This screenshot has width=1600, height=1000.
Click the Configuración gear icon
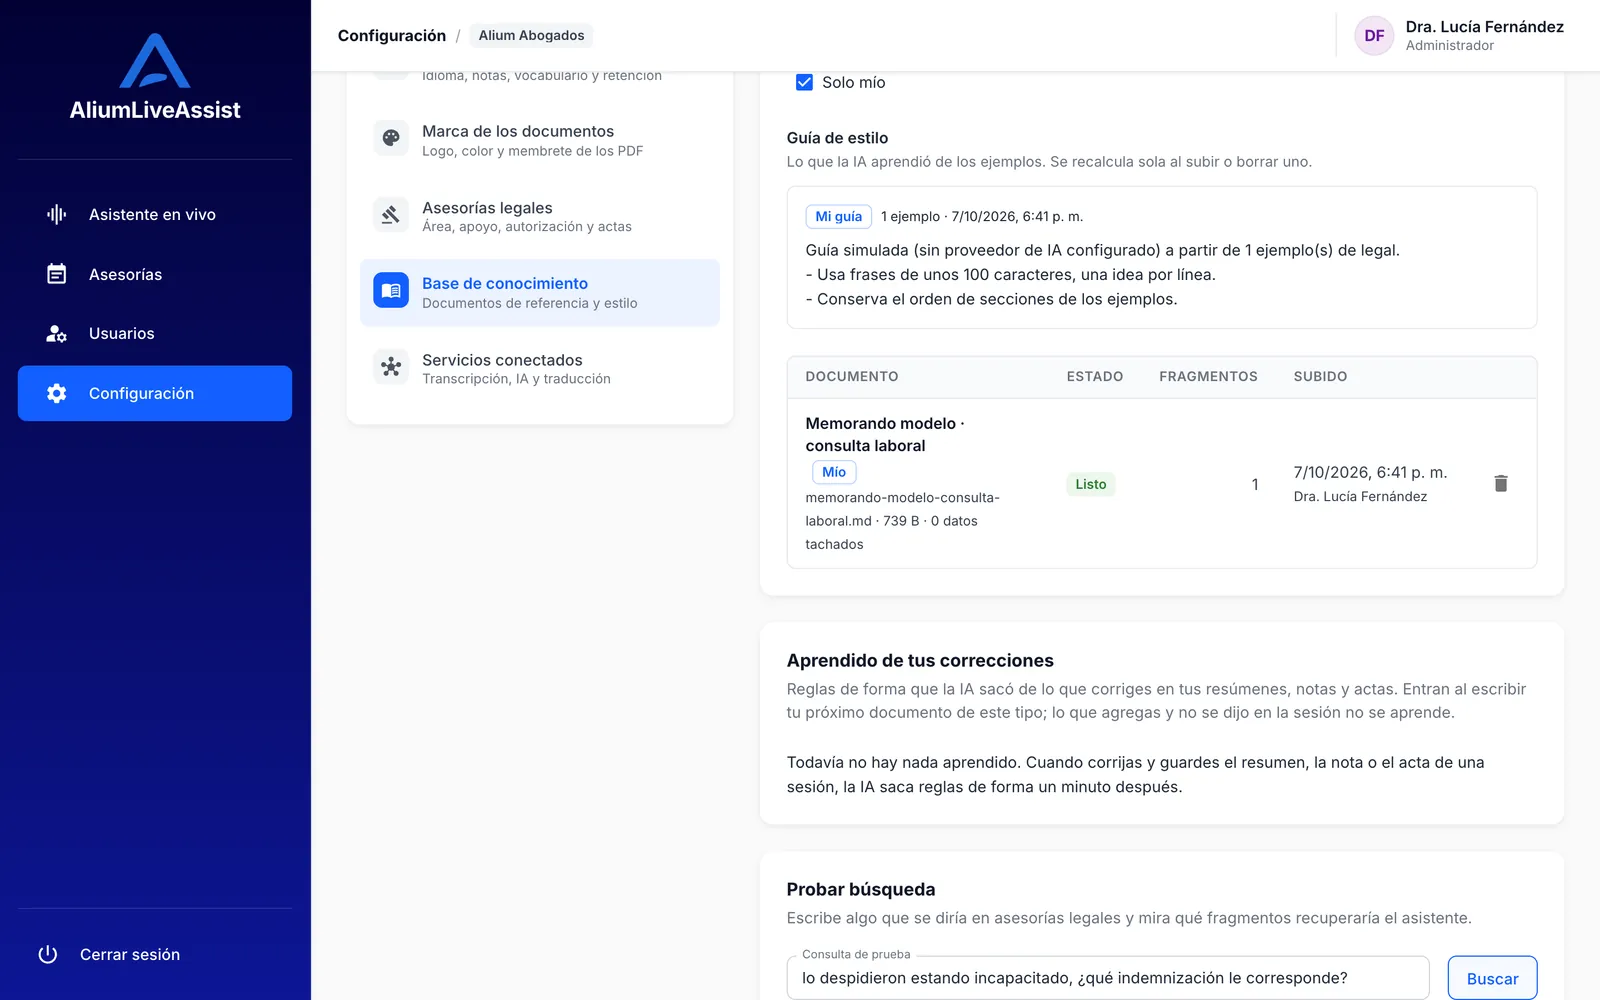coord(57,393)
